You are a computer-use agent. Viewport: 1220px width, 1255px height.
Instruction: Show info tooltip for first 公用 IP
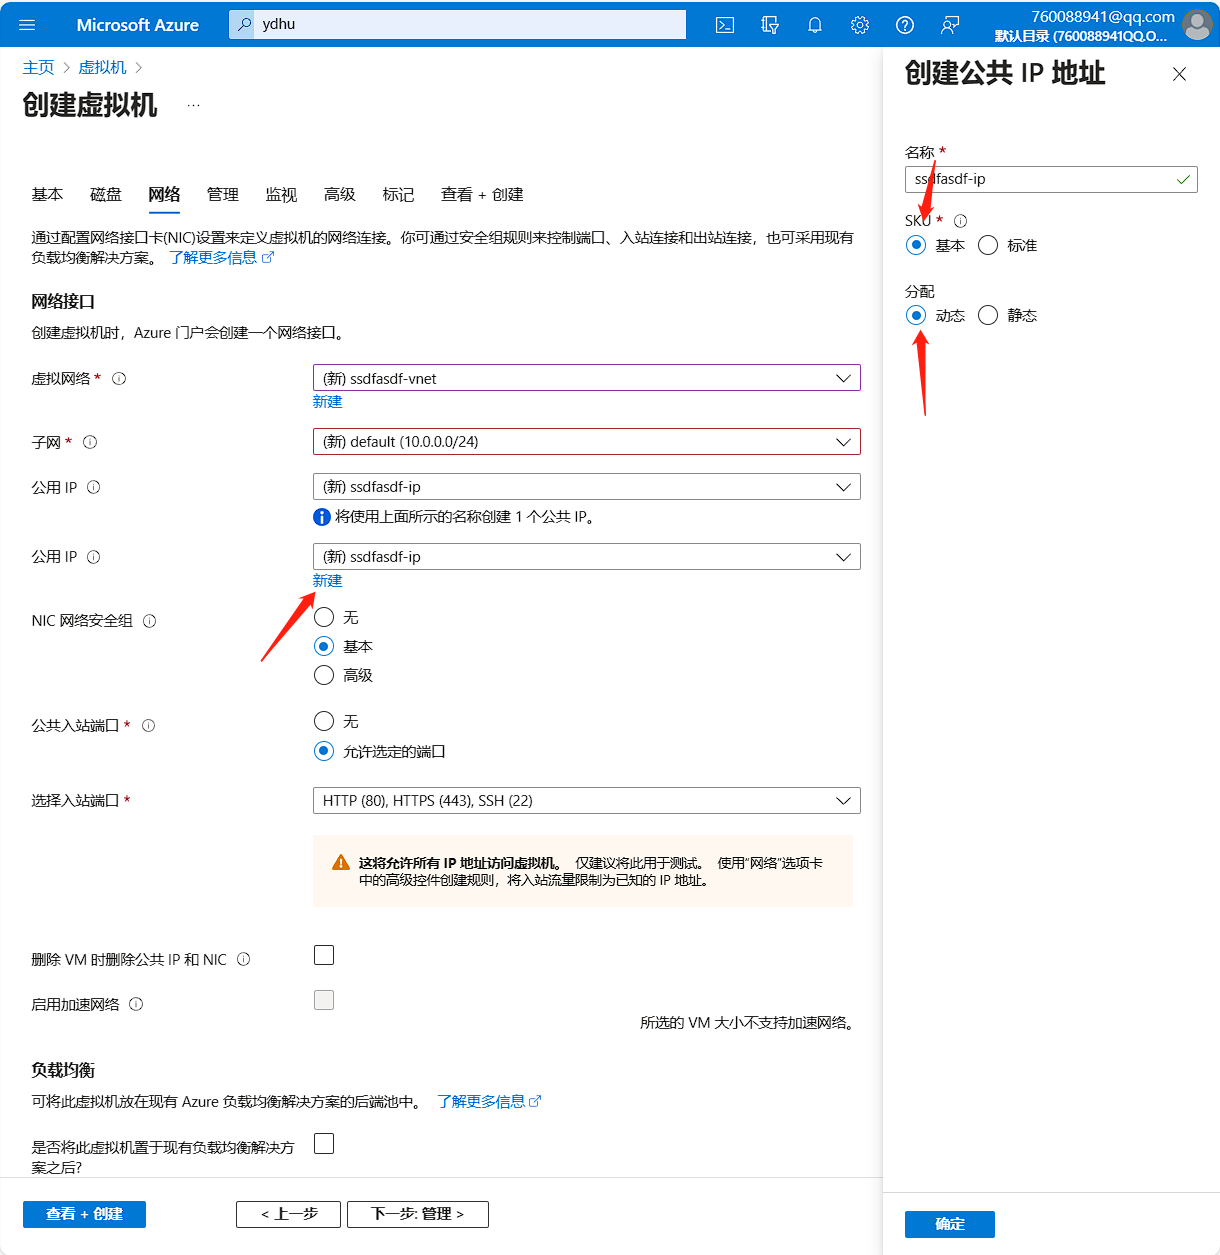click(x=94, y=487)
